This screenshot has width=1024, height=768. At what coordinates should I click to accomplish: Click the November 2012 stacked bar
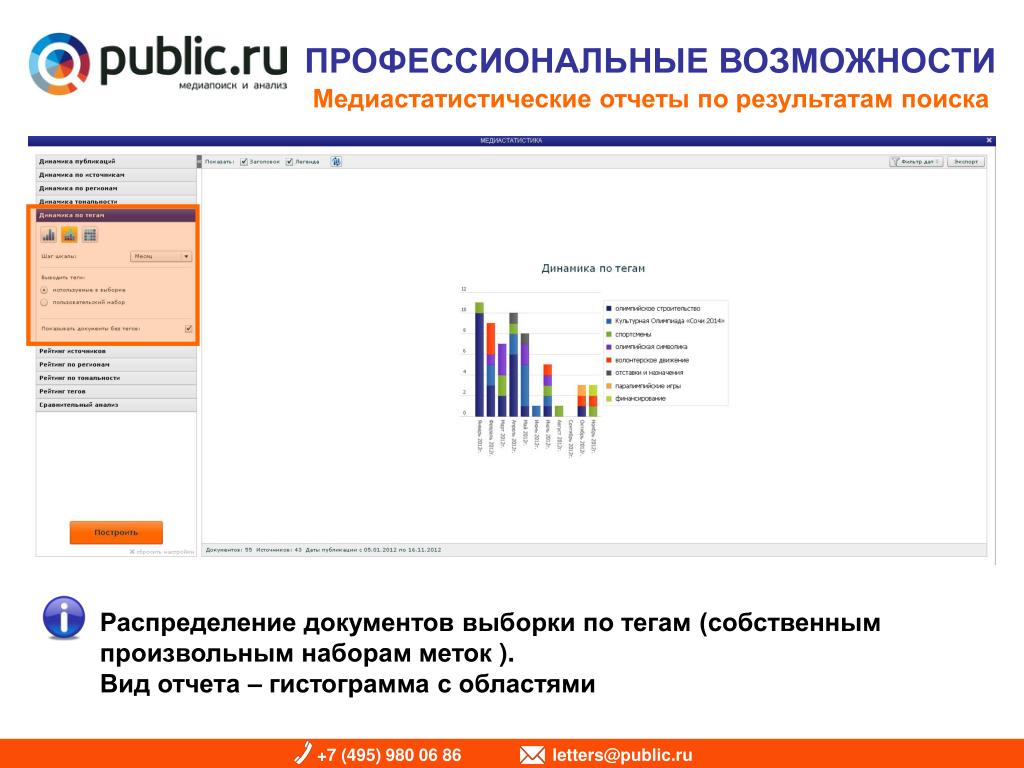click(x=593, y=401)
